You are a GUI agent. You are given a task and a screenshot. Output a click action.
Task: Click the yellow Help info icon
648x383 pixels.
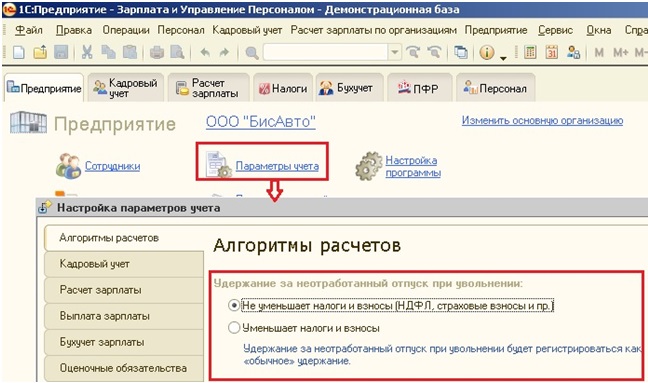point(487,52)
